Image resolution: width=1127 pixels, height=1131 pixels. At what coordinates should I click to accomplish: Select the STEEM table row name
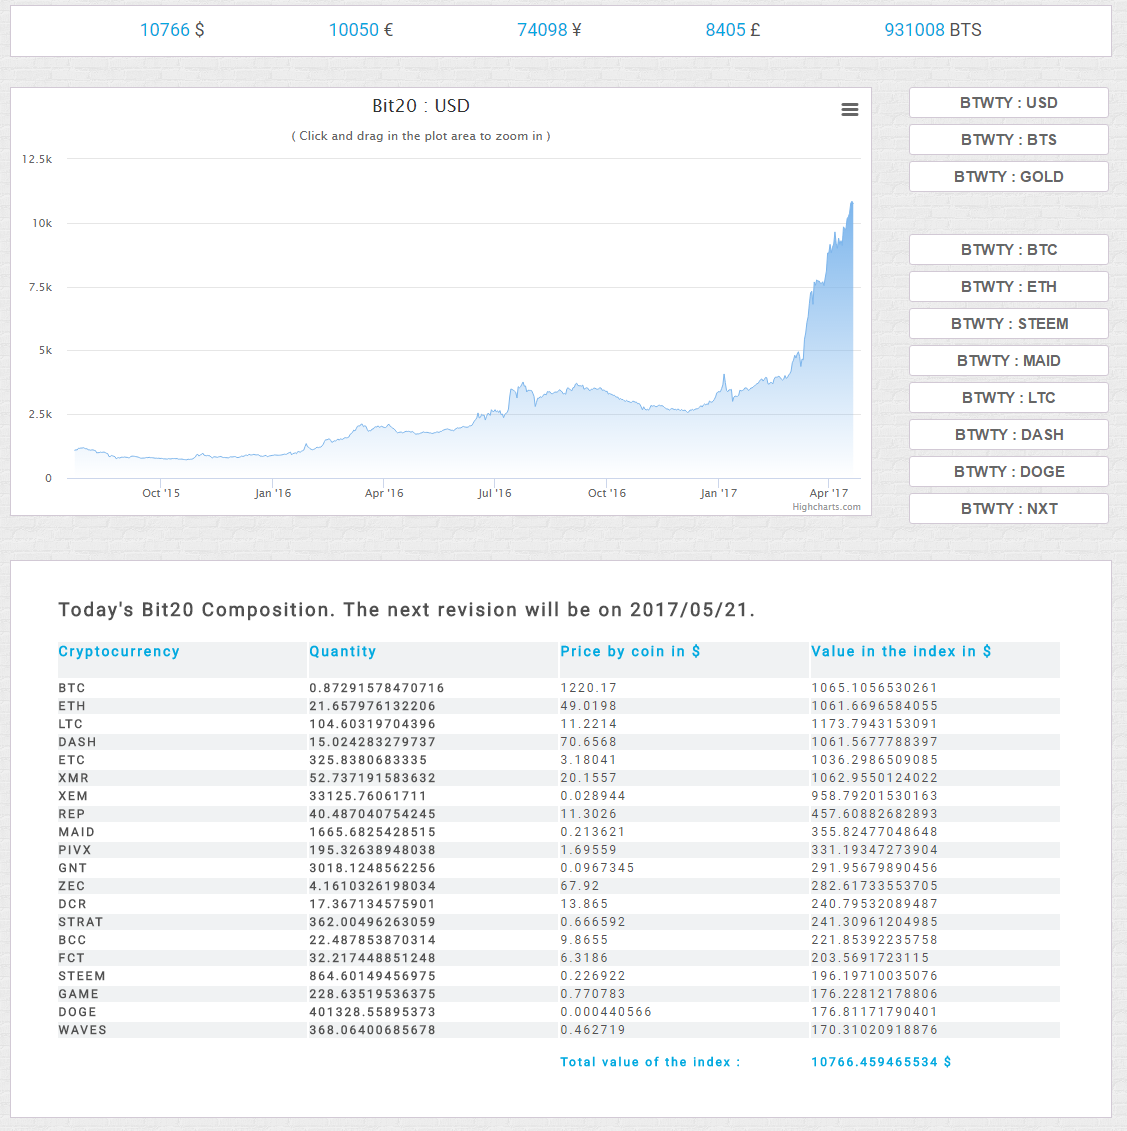click(x=82, y=977)
